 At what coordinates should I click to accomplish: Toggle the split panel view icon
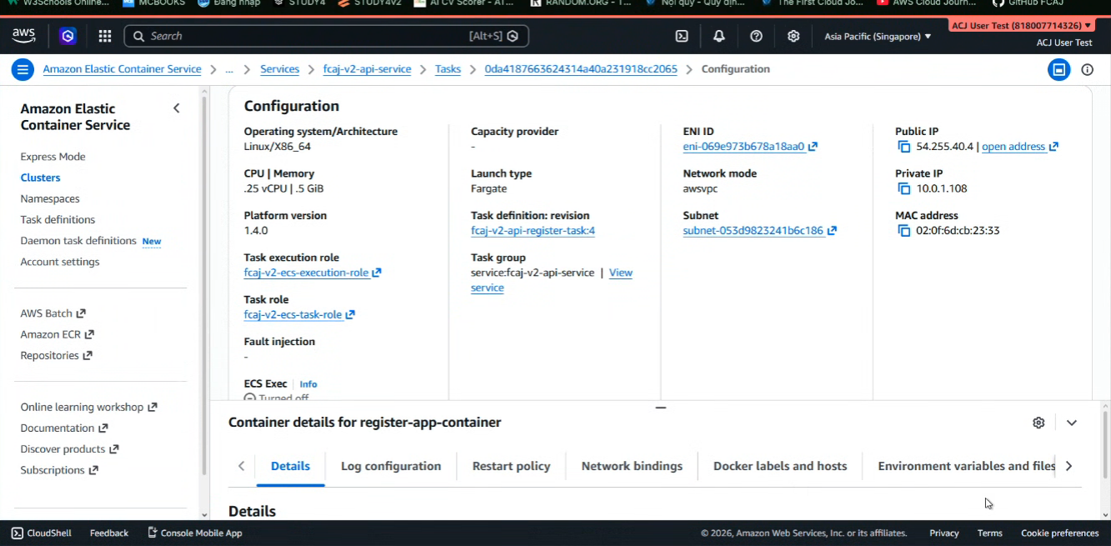tap(1059, 69)
